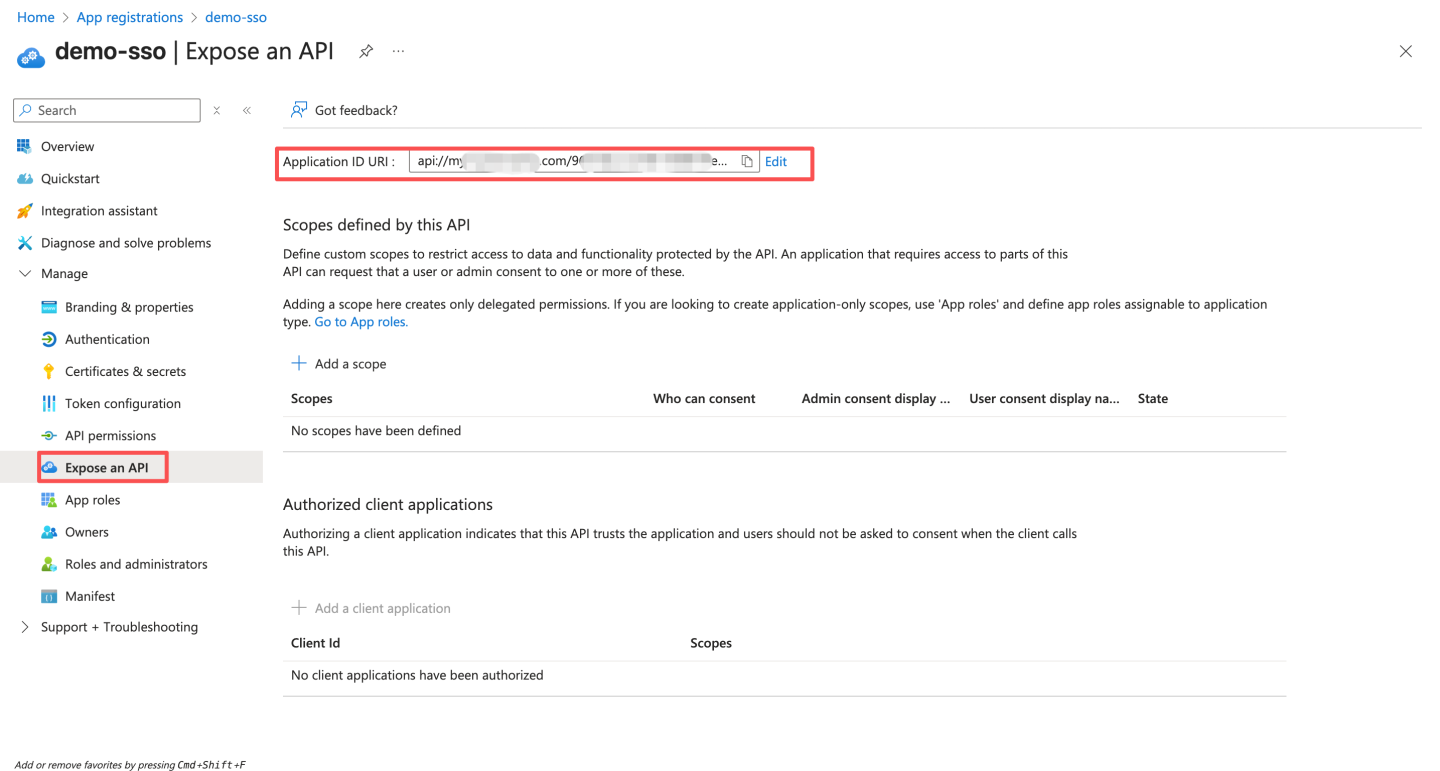The width and height of the screenshot is (1440, 771).
Task: Click 'No client applications have been authorized' text
Action: coord(417,675)
